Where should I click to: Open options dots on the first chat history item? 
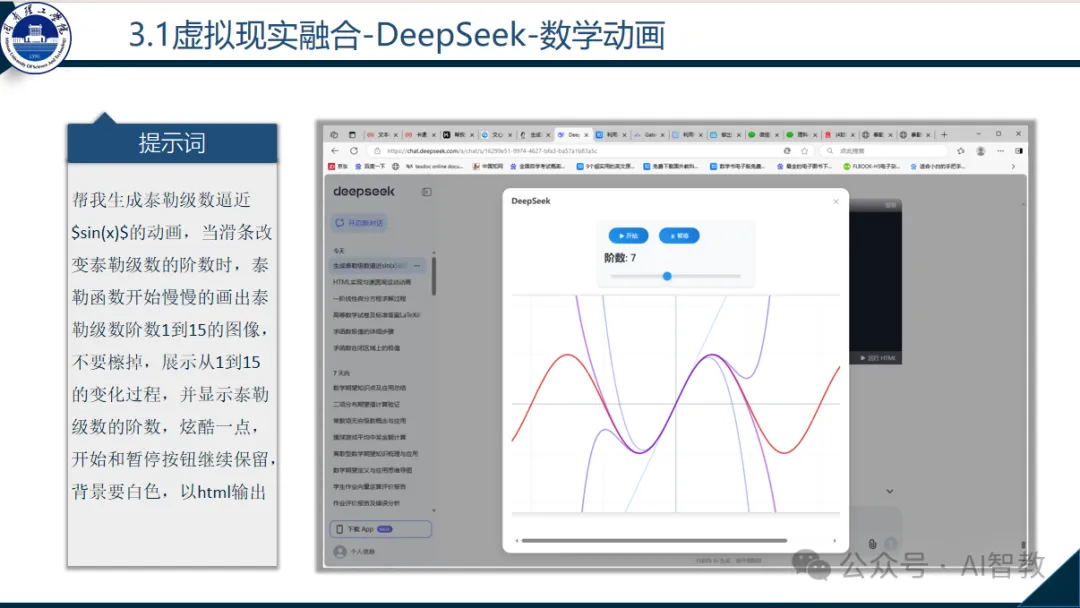click(417, 266)
